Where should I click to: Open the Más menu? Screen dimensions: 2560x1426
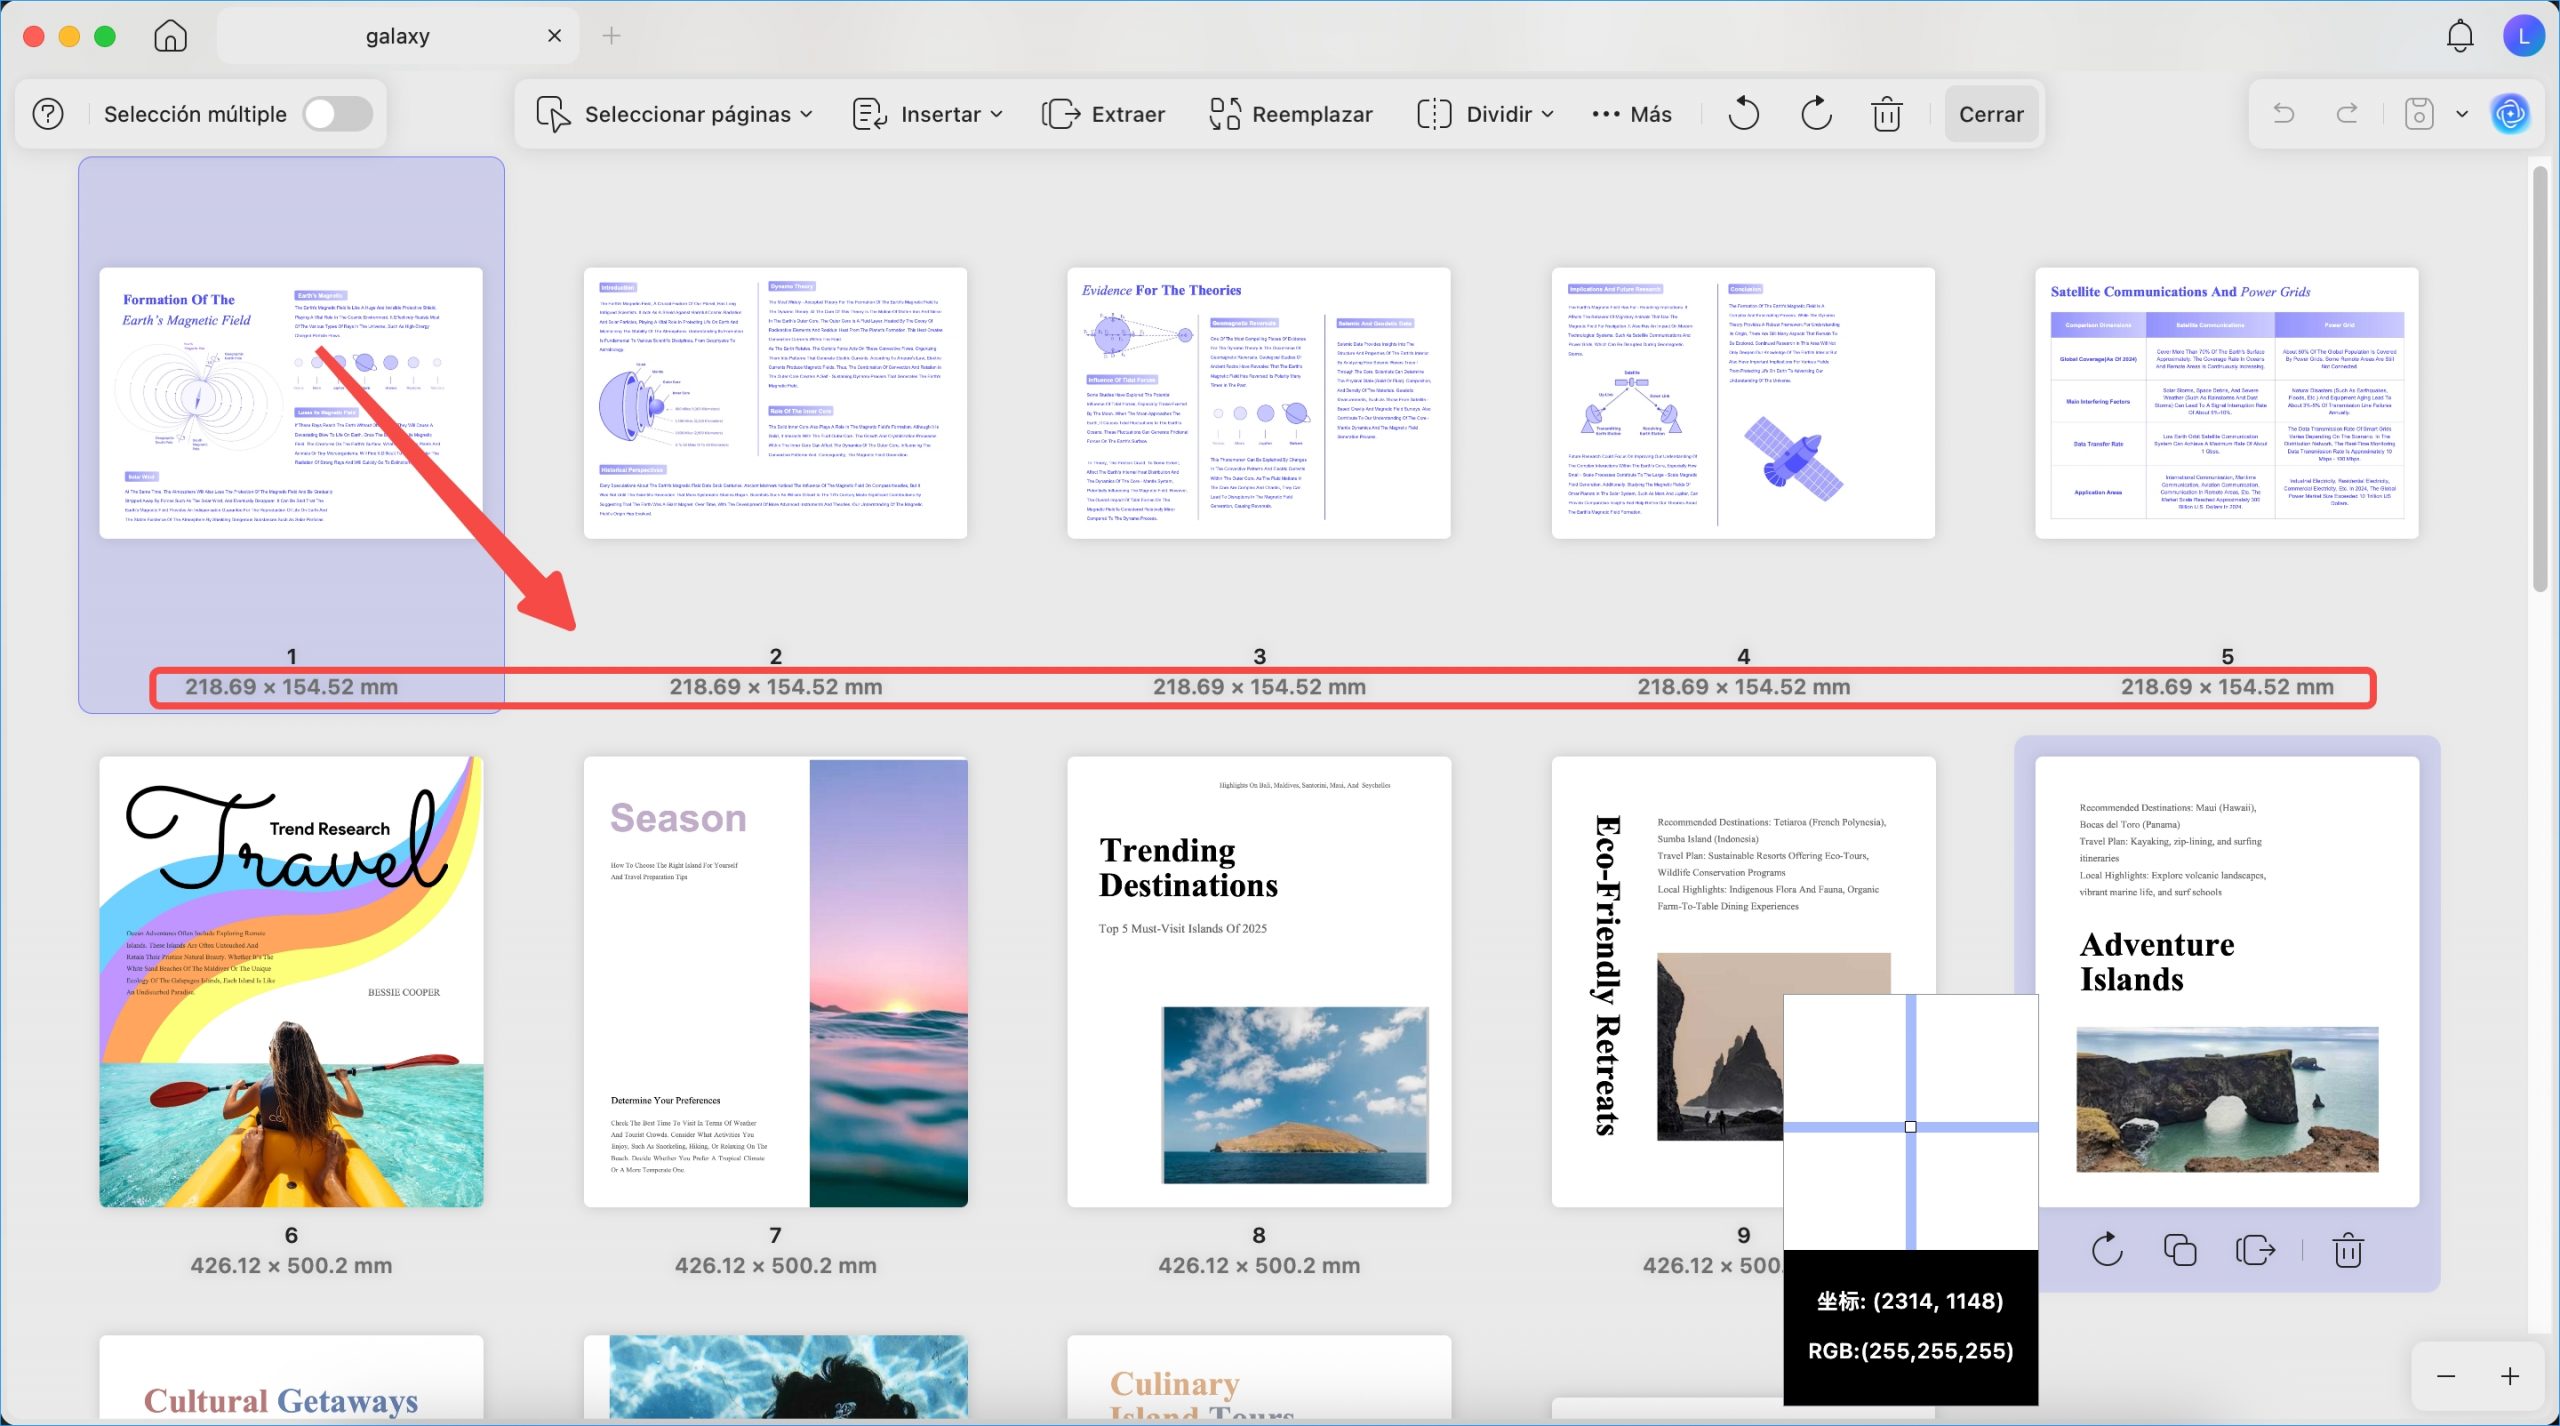click(x=1630, y=113)
